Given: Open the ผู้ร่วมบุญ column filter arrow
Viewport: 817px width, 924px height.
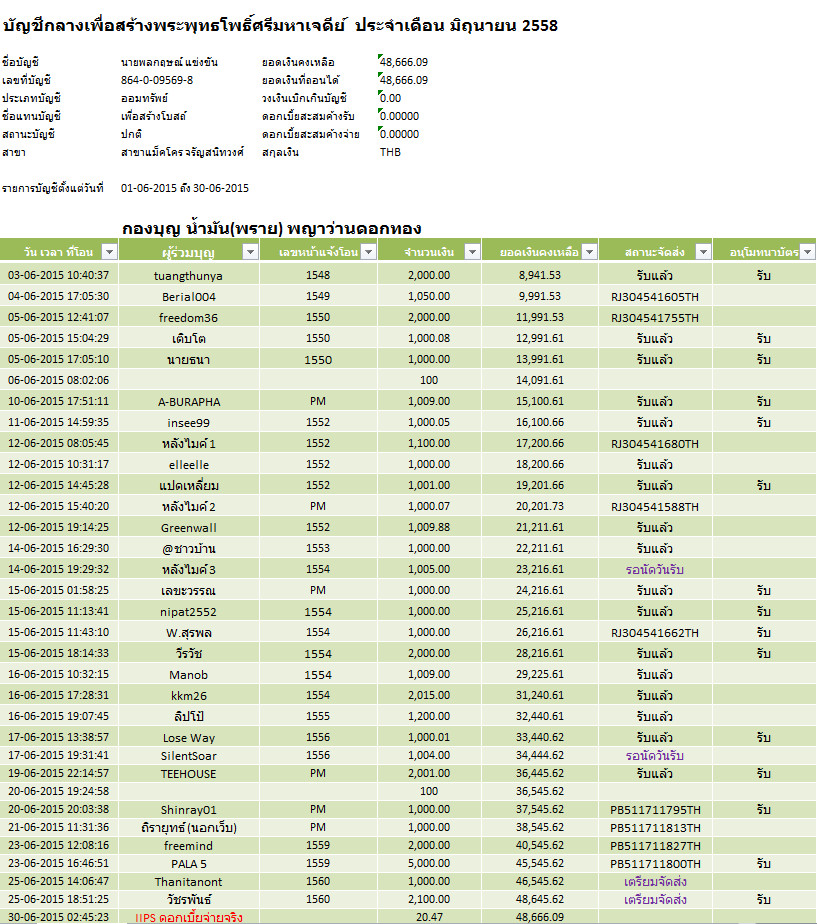Looking at the screenshot, I should (247, 252).
